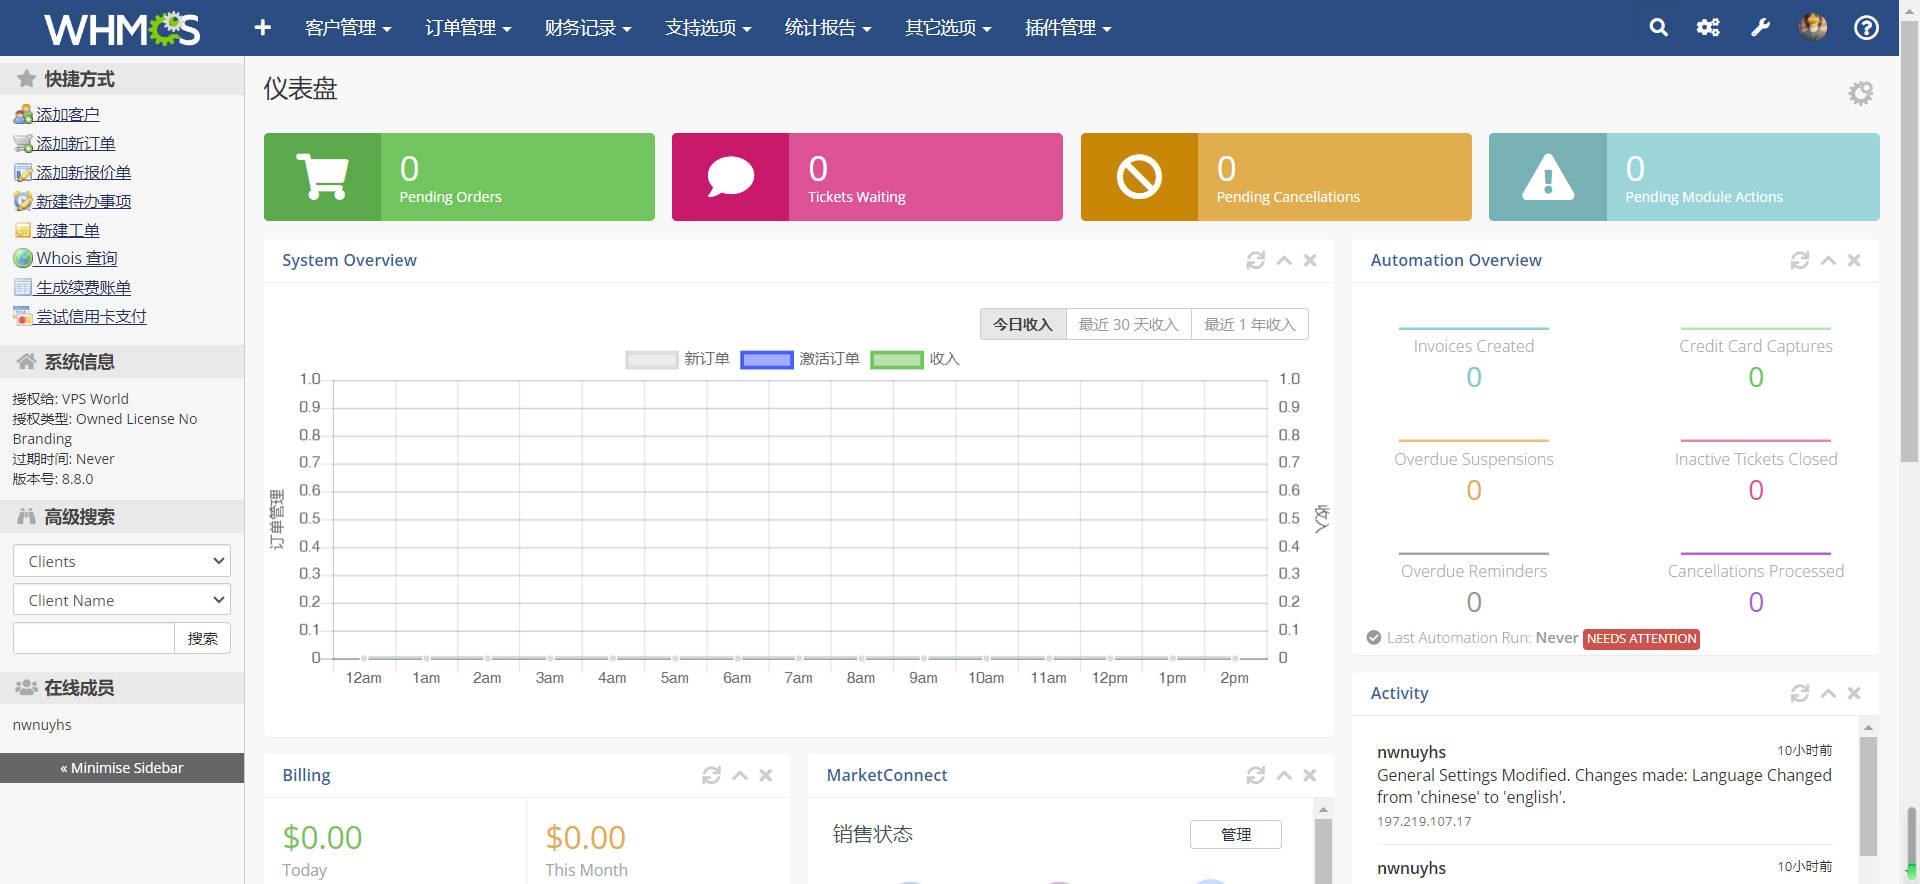
Task: Collapse the Automation Overview widget
Action: click(x=1828, y=260)
